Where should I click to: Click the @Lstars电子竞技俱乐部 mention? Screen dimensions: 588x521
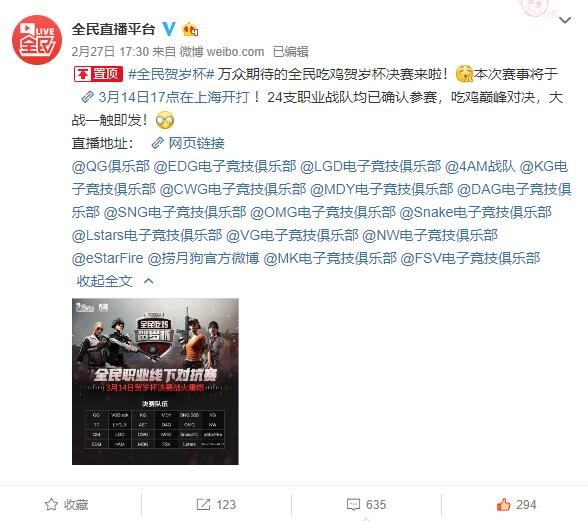coord(147,235)
